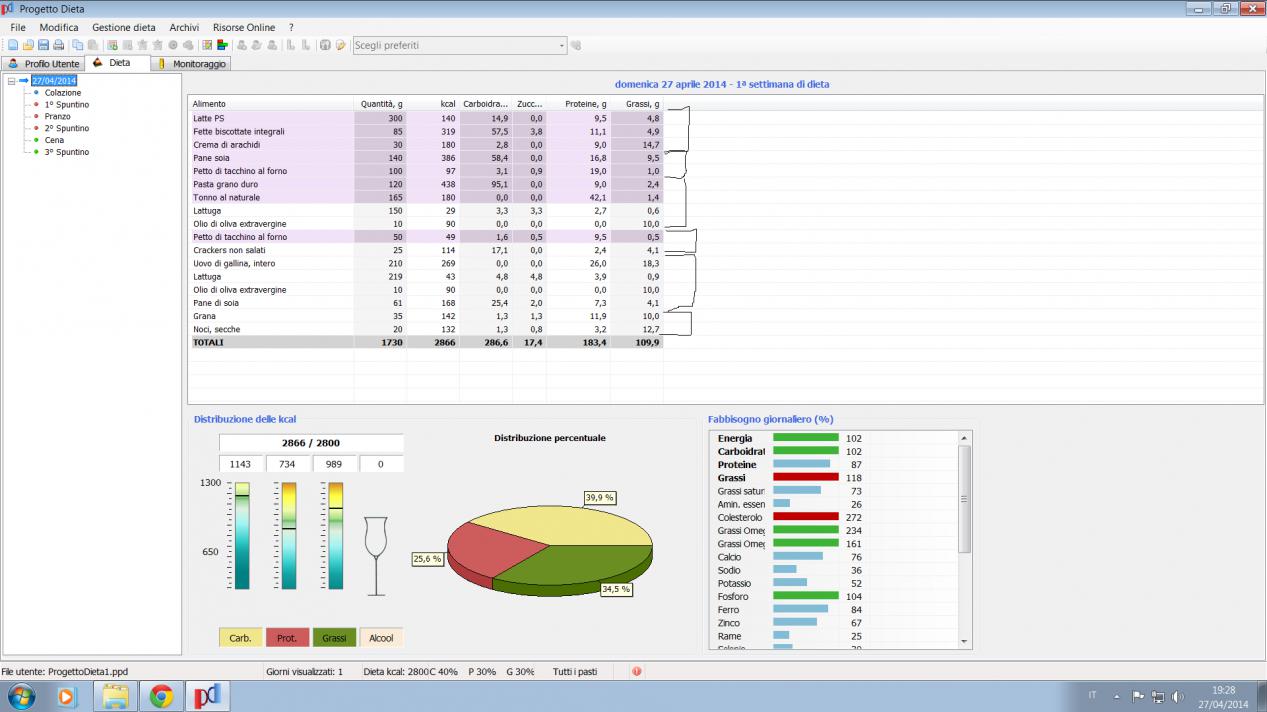Switch to the Monitoraggio tab
This screenshot has width=1267, height=712.
point(193,64)
